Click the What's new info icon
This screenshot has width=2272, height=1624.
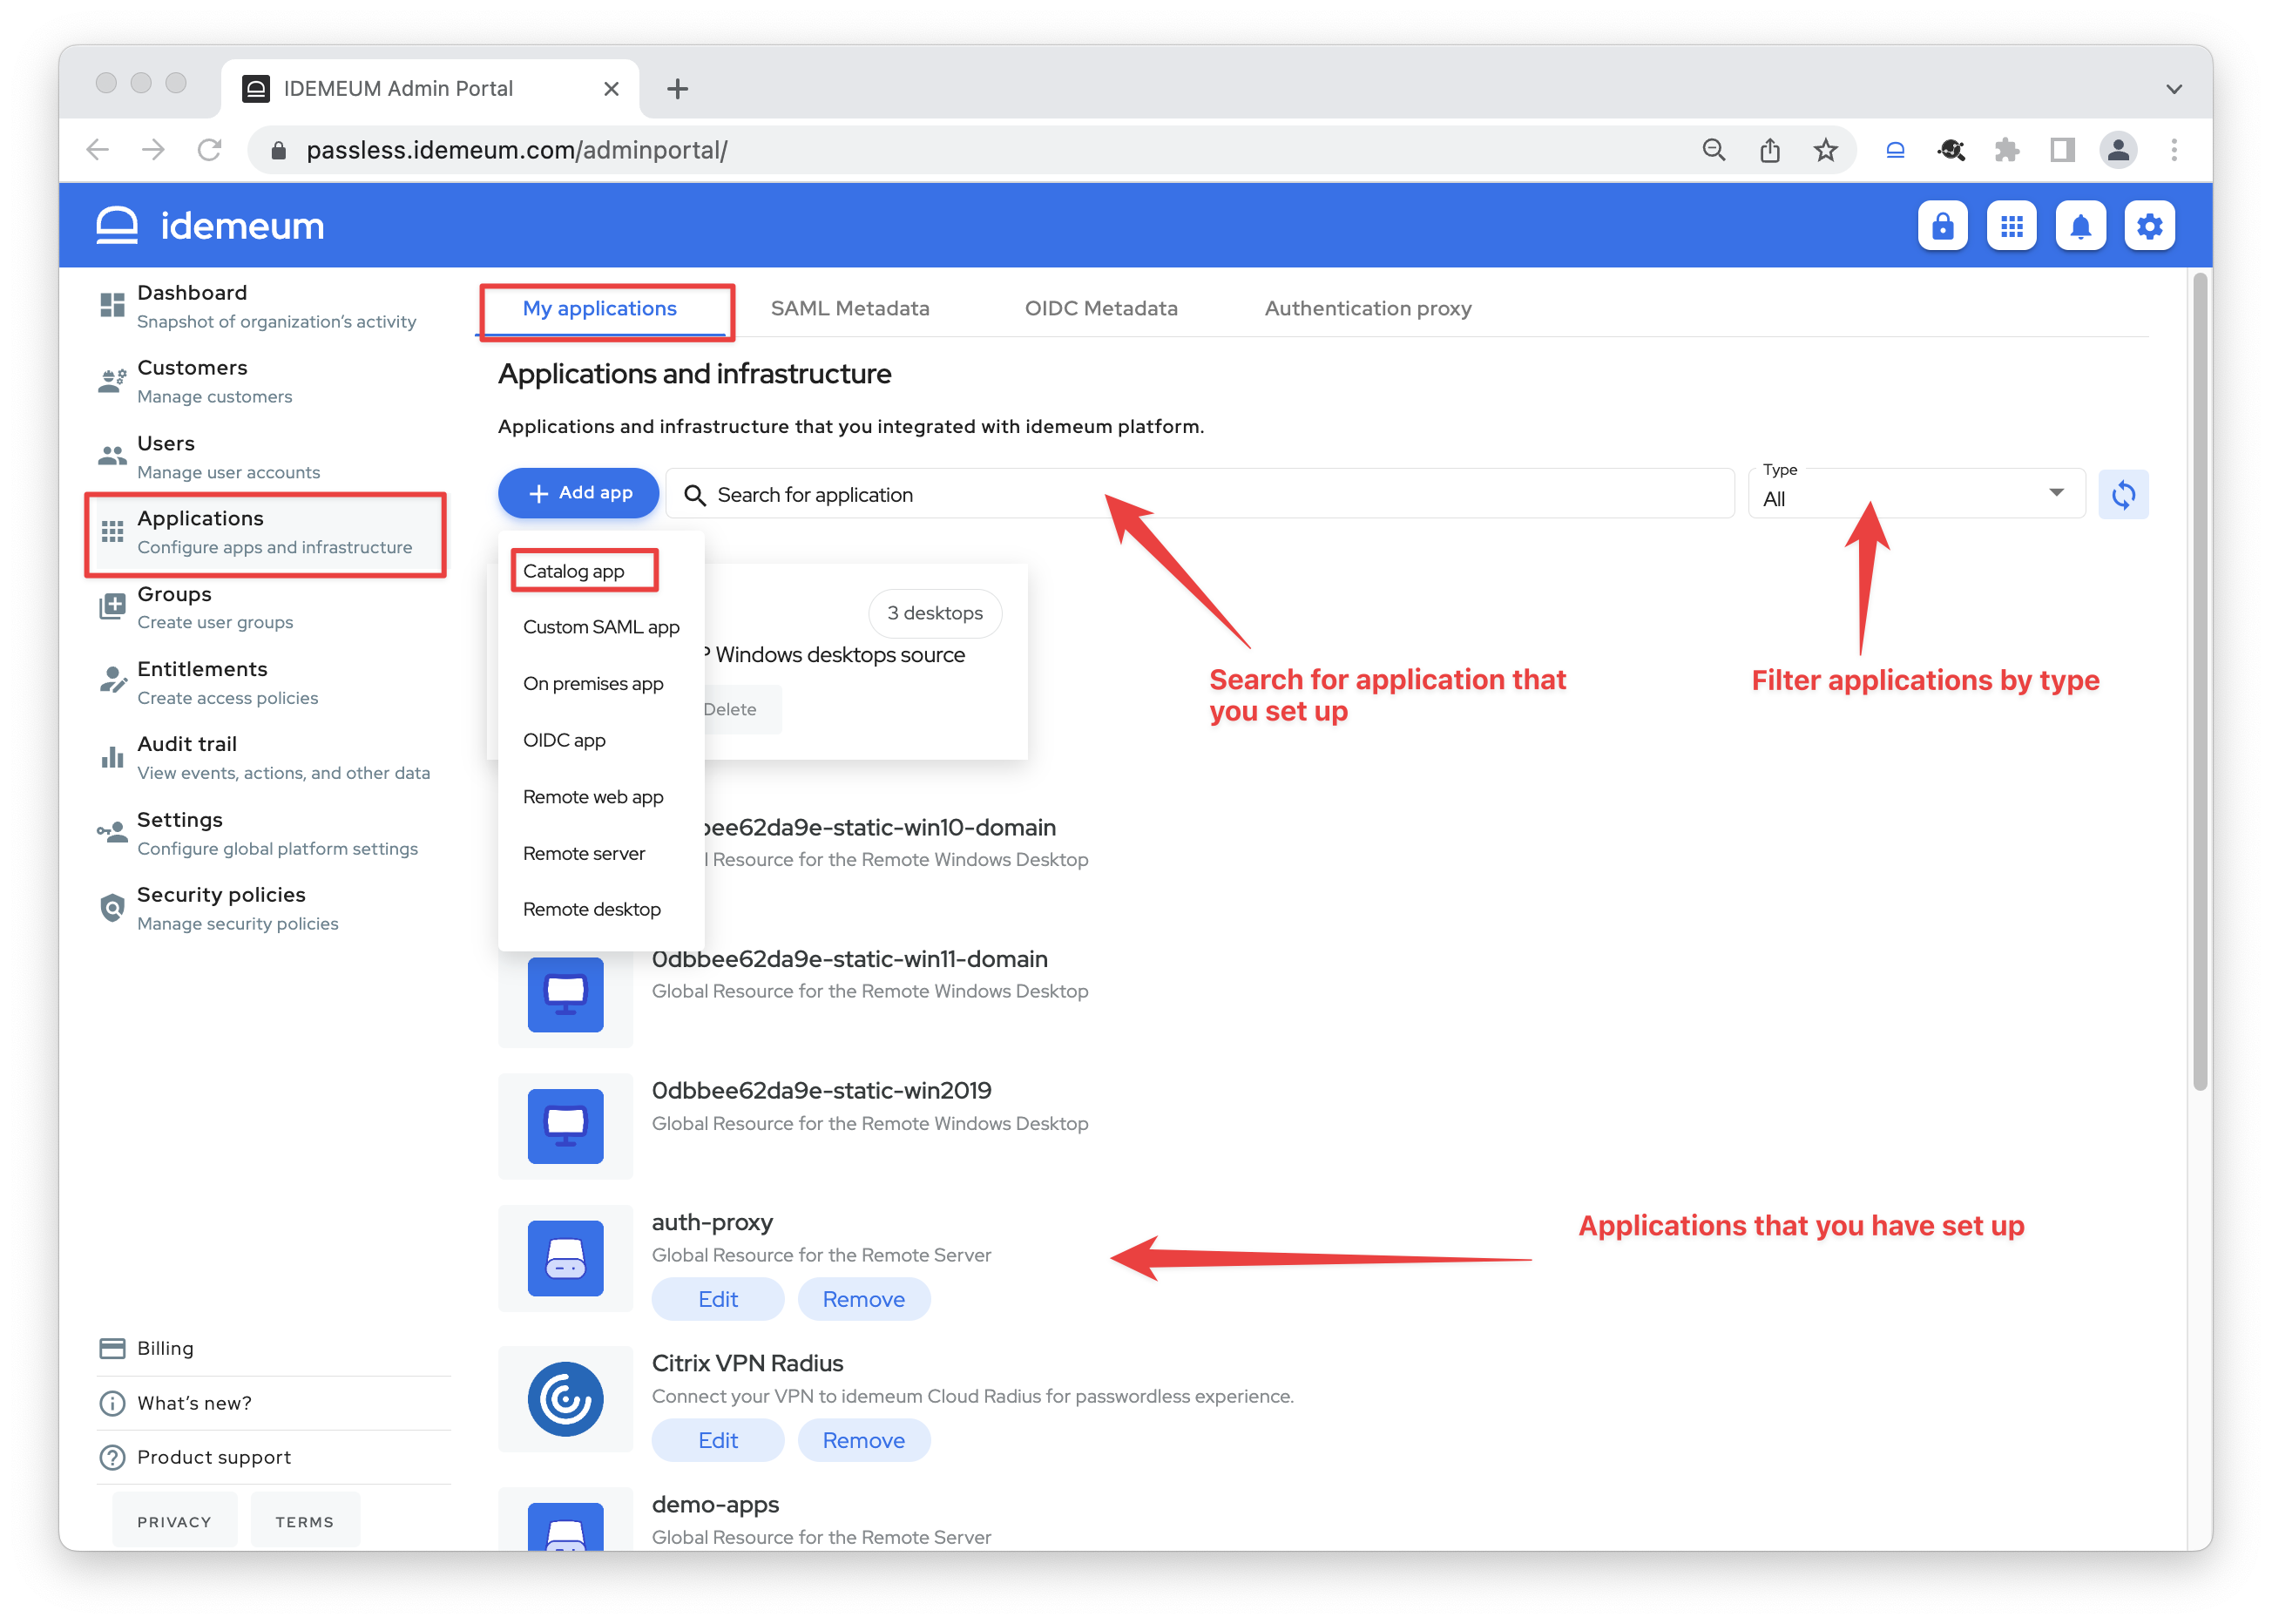(112, 1403)
